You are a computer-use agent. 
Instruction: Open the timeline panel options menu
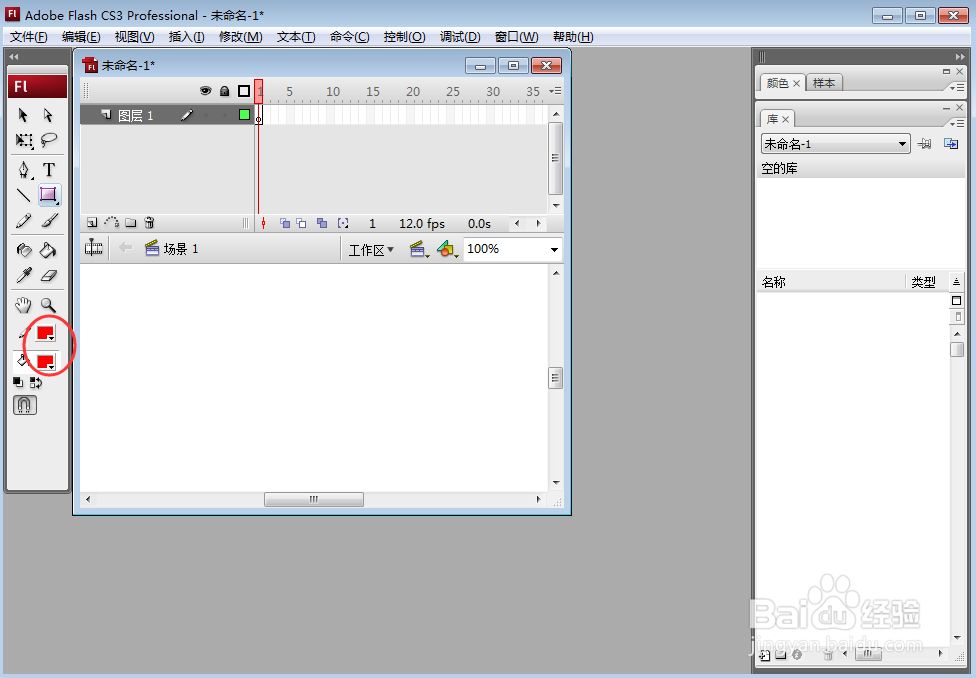[x=556, y=91]
